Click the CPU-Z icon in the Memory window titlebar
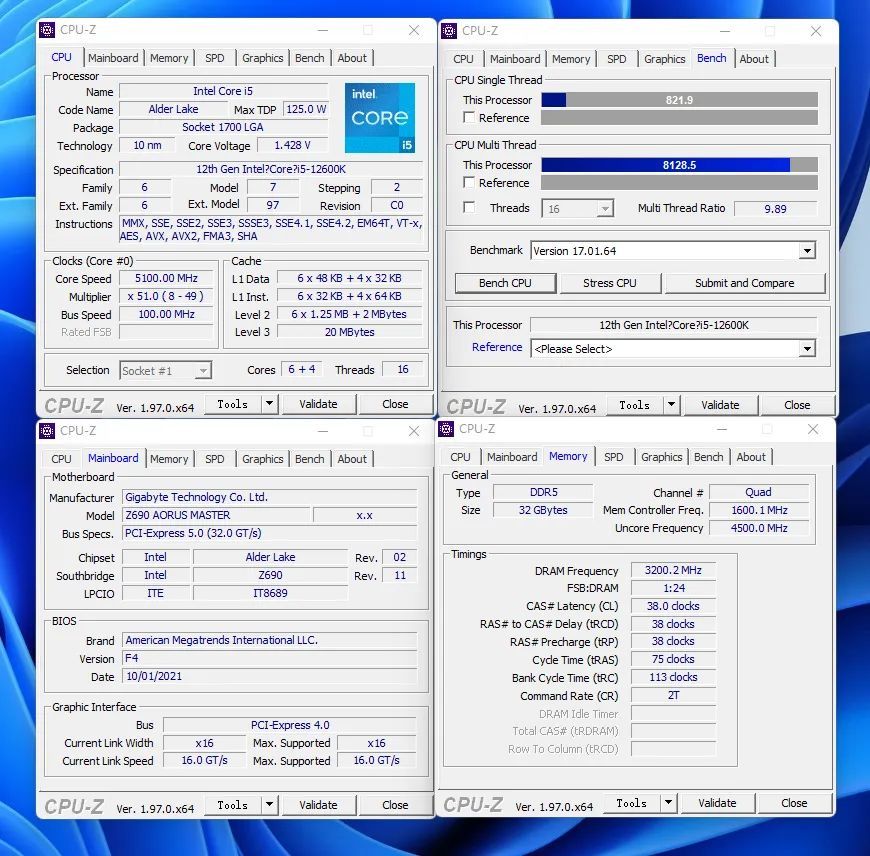Viewport: 870px width, 856px height. click(447, 428)
